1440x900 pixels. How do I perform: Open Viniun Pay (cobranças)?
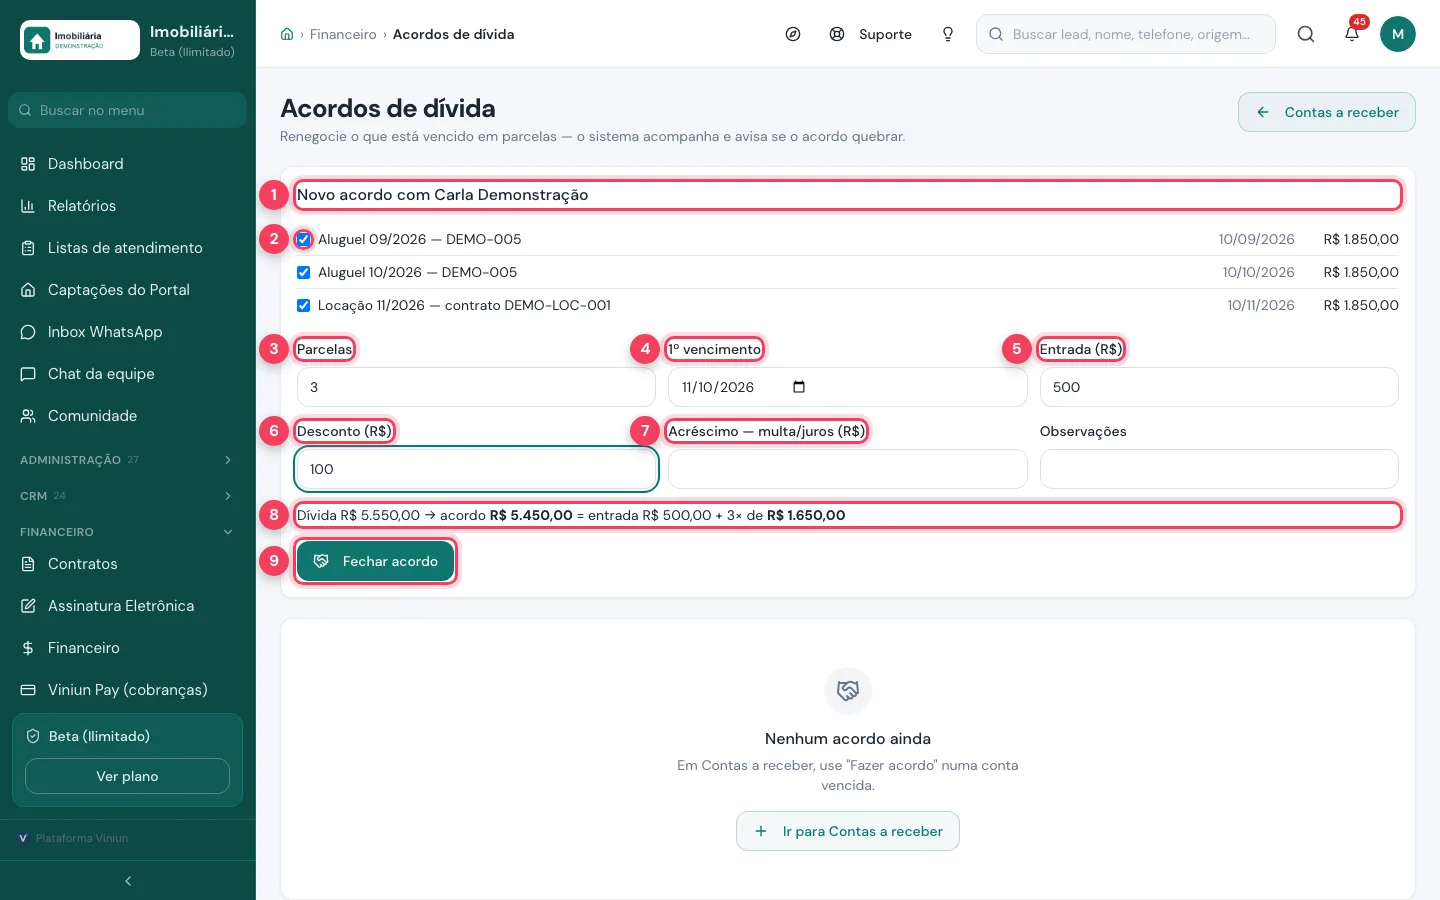click(x=128, y=690)
